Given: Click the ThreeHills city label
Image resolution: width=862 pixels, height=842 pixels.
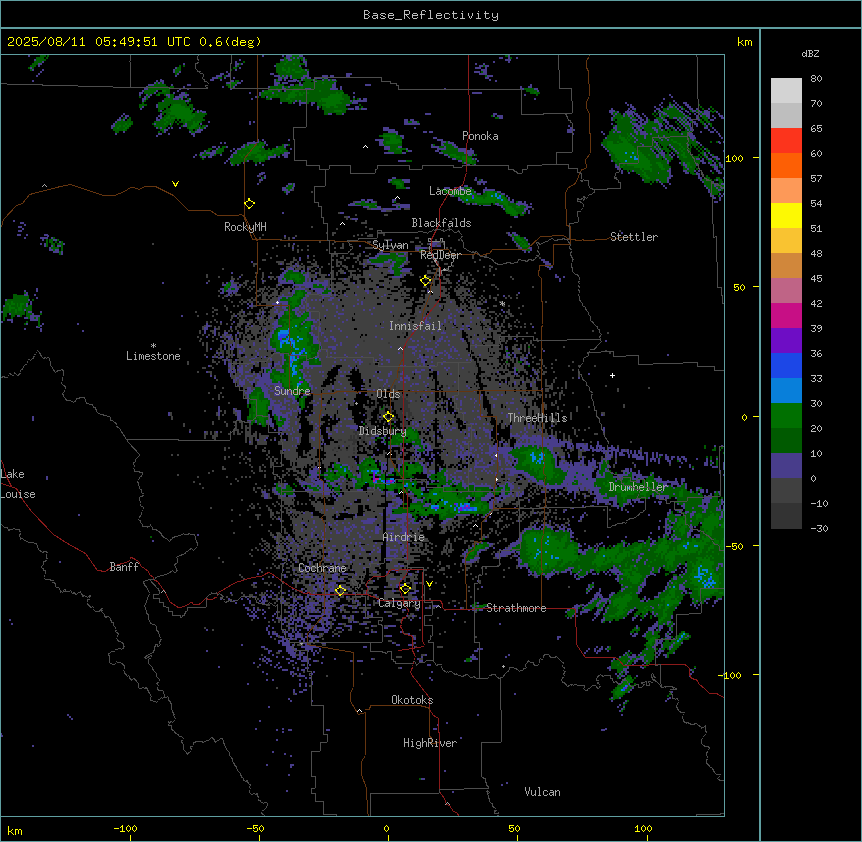Looking at the screenshot, I should point(538,418).
